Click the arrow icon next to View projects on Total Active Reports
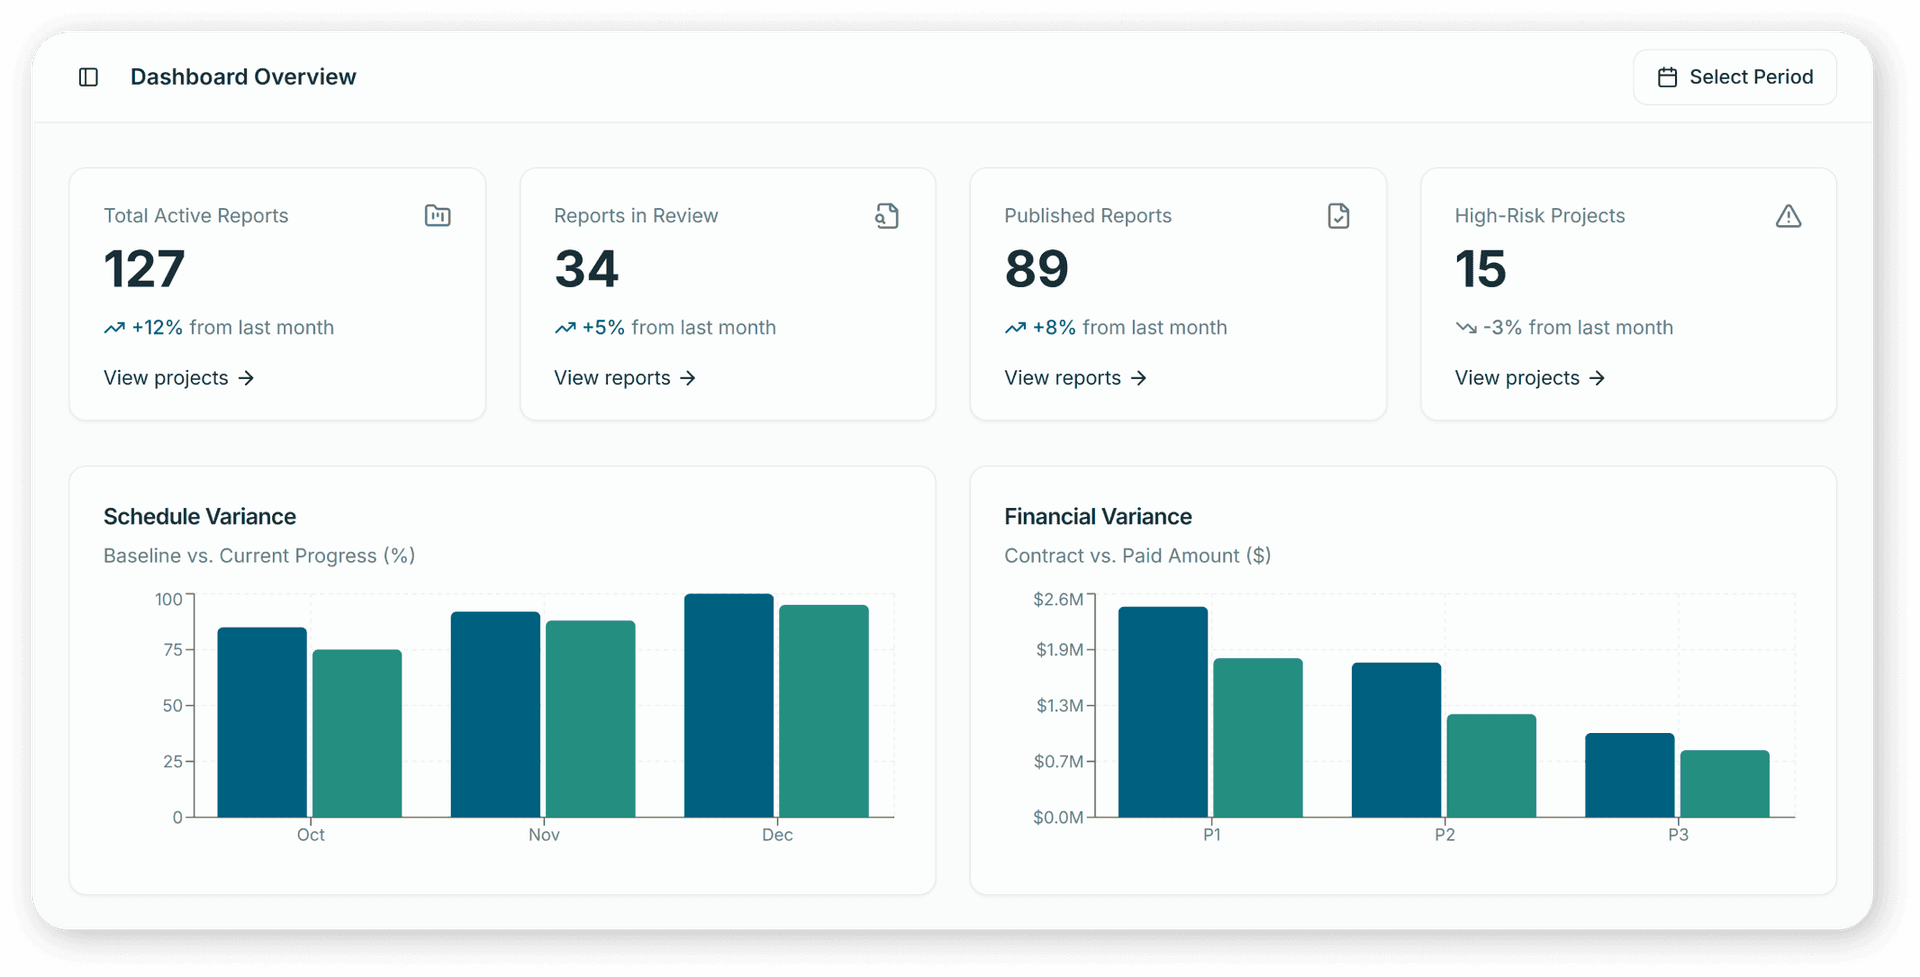 pyautogui.click(x=246, y=378)
